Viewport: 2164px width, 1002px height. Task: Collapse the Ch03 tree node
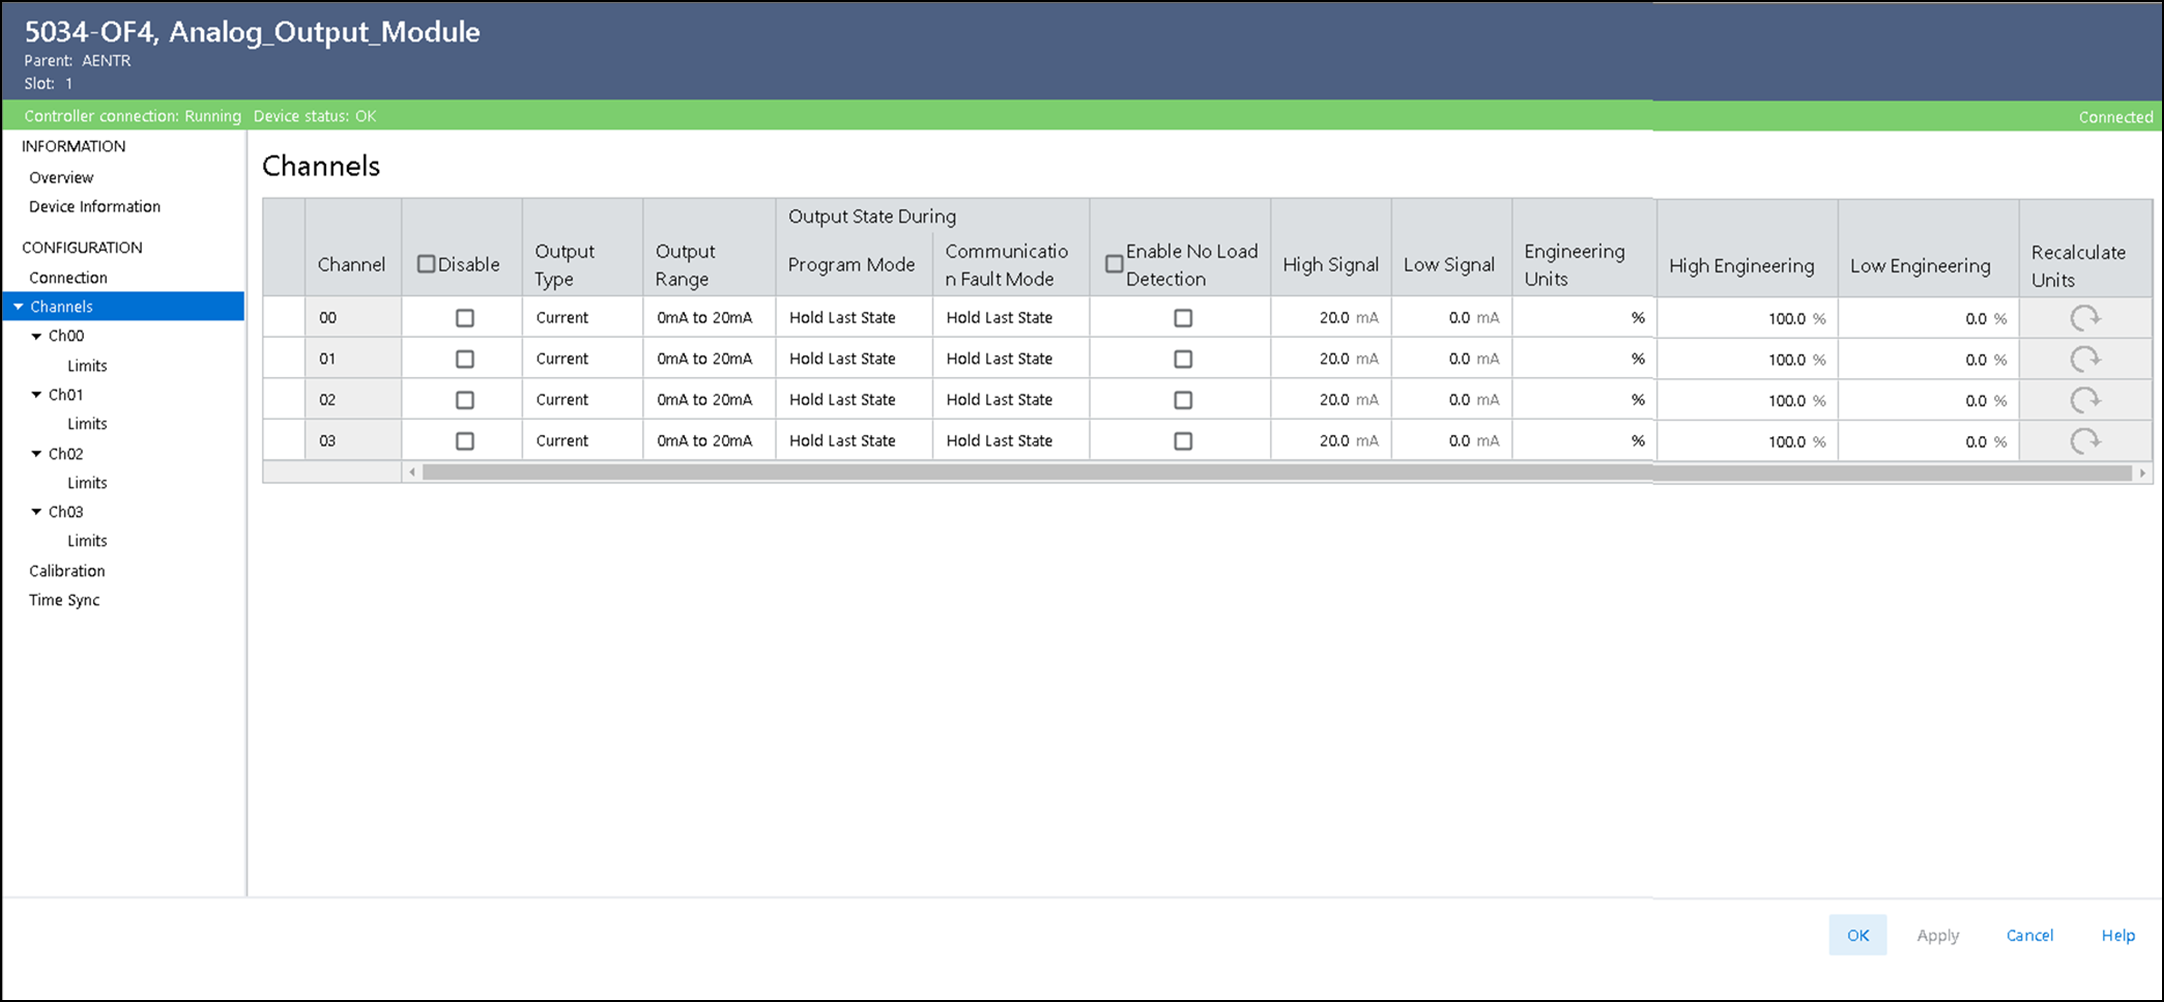37,512
